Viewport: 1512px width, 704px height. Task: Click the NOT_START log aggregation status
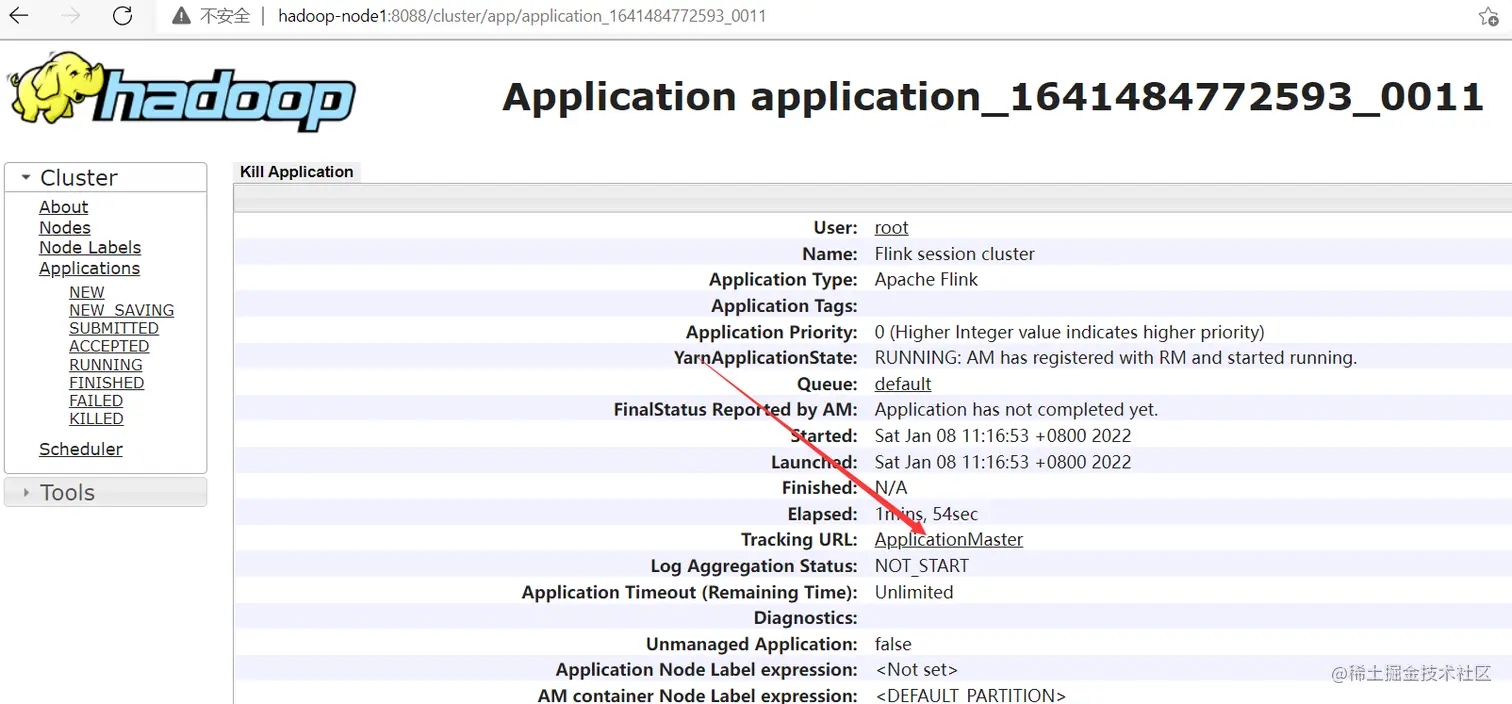click(x=922, y=566)
